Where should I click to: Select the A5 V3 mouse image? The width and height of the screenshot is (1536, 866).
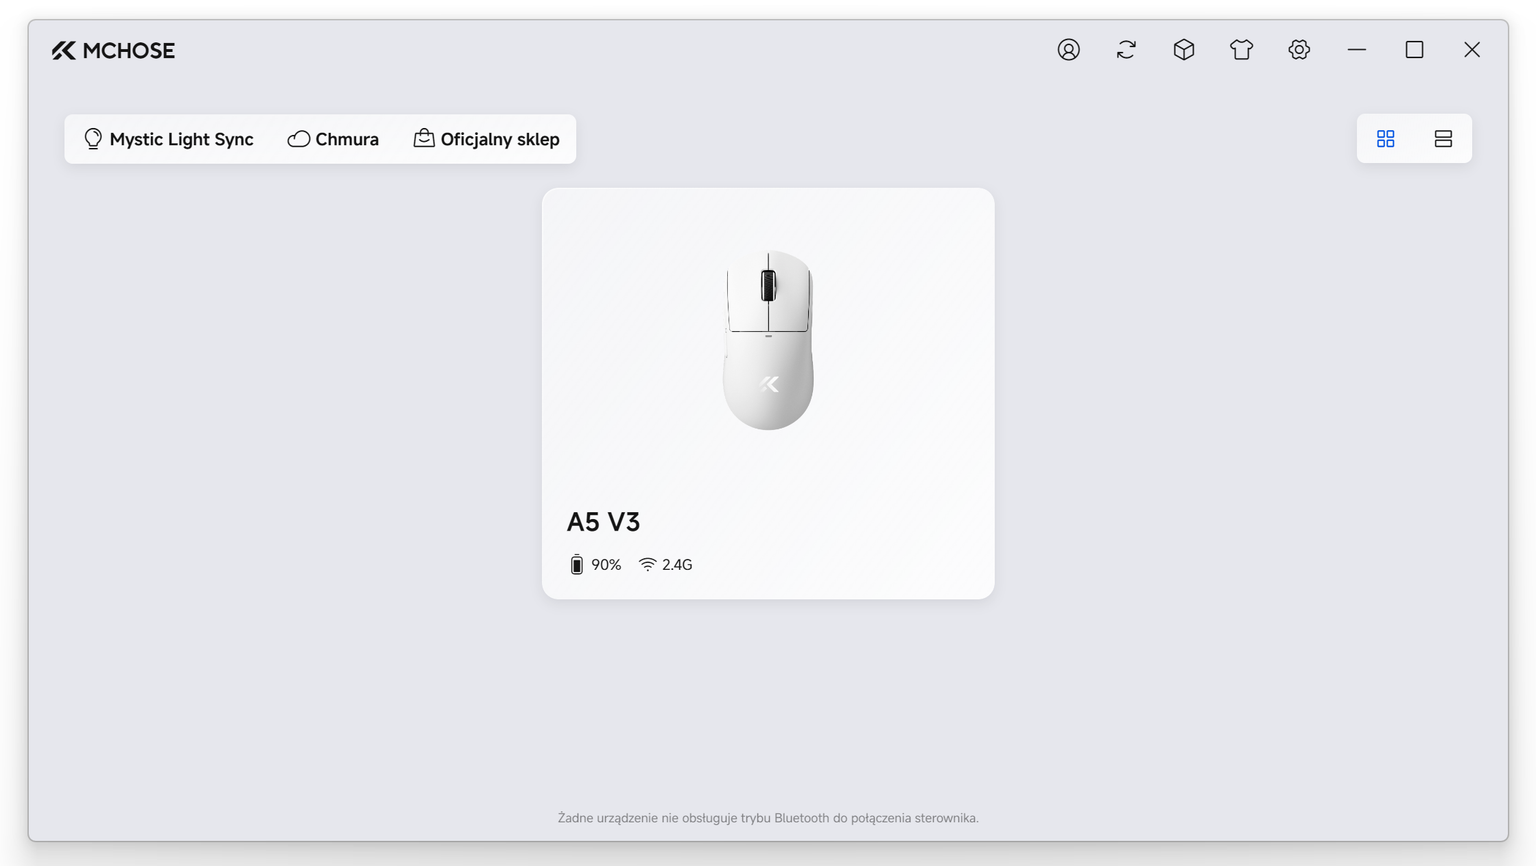pos(768,340)
